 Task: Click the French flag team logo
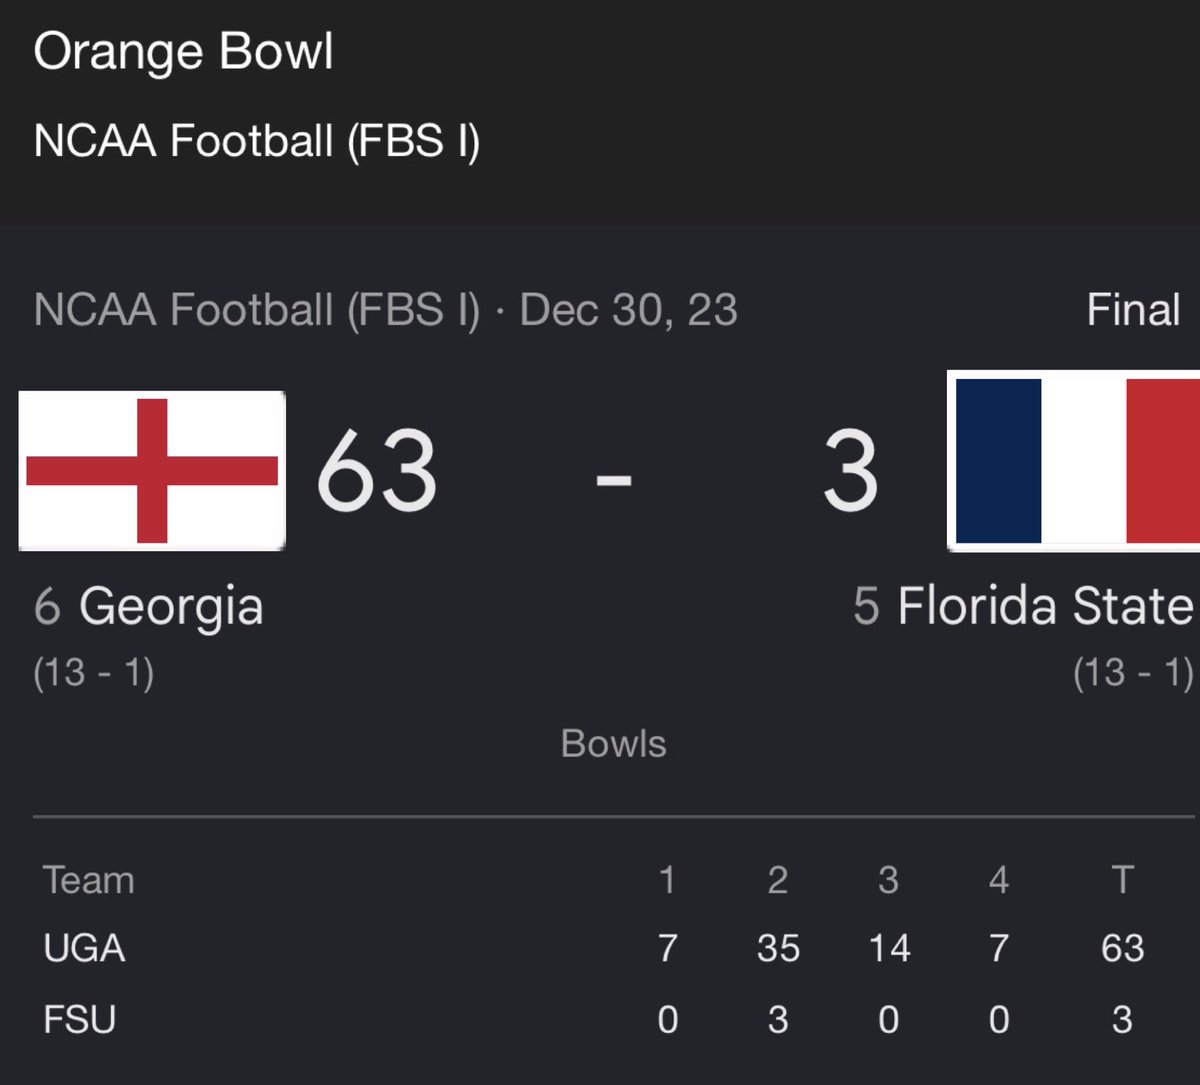pos(1074,460)
